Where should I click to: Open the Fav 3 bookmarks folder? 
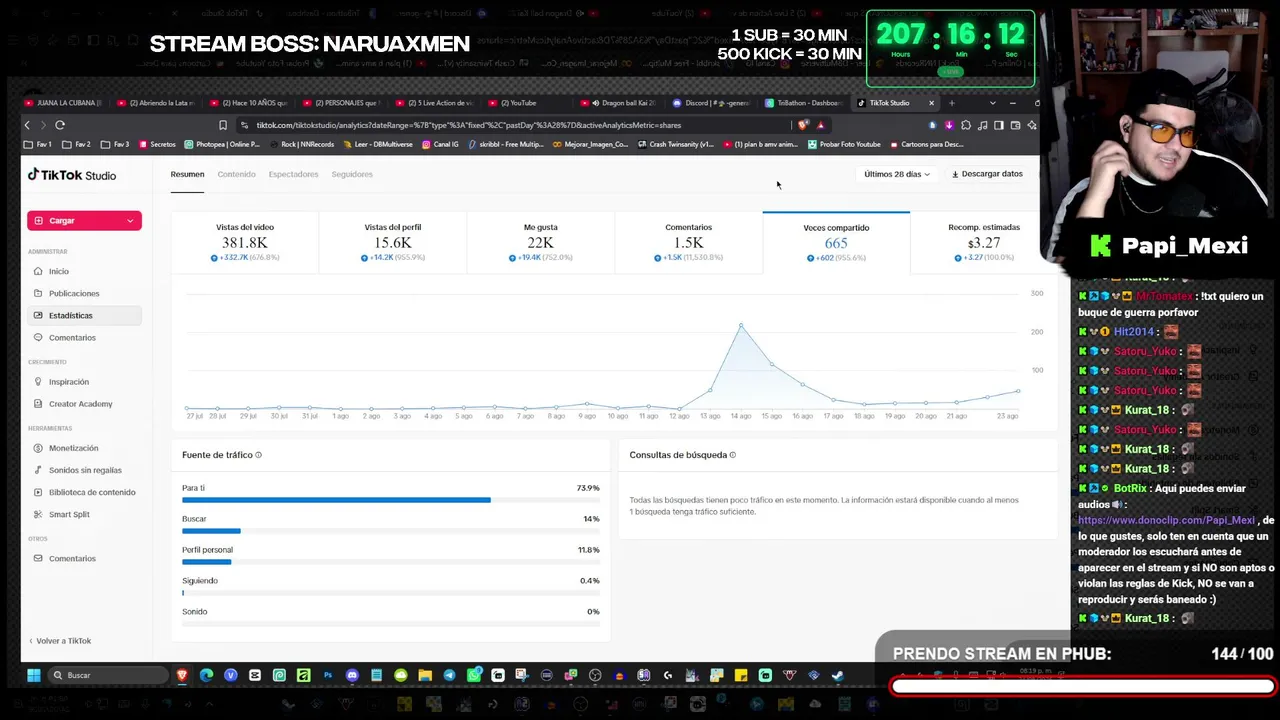tap(115, 145)
